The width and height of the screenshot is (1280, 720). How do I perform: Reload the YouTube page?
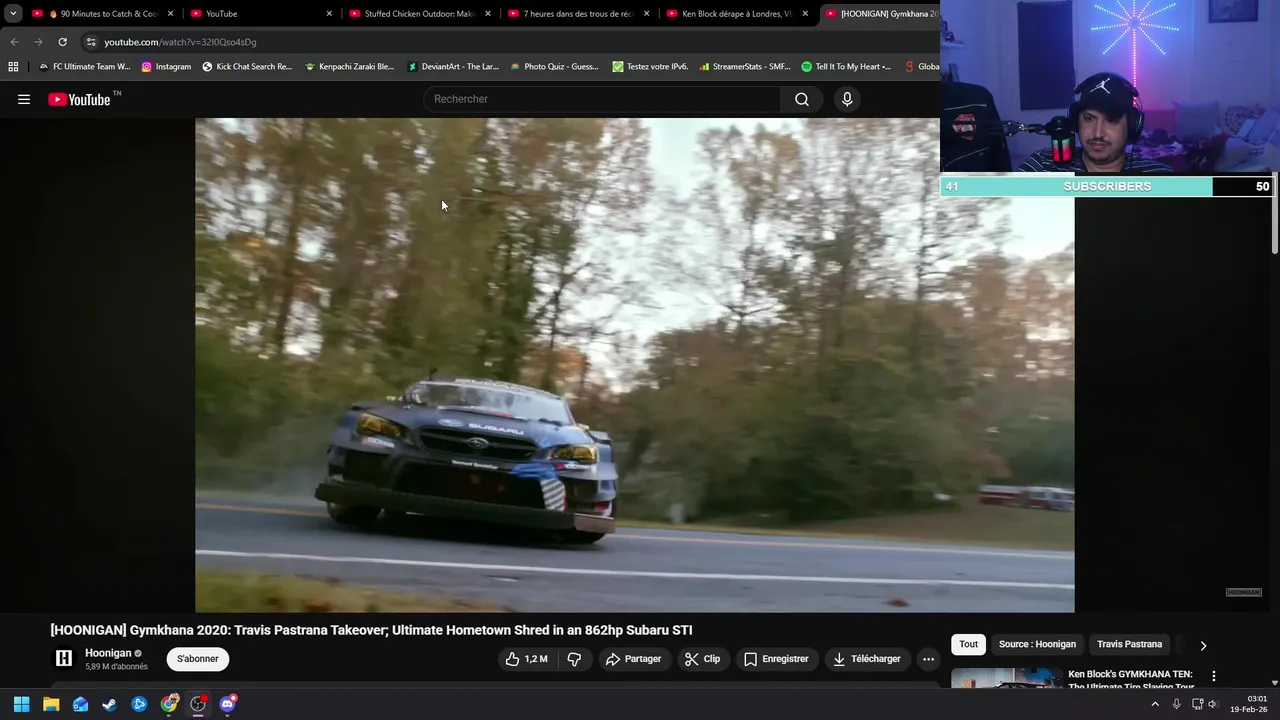[x=62, y=42]
